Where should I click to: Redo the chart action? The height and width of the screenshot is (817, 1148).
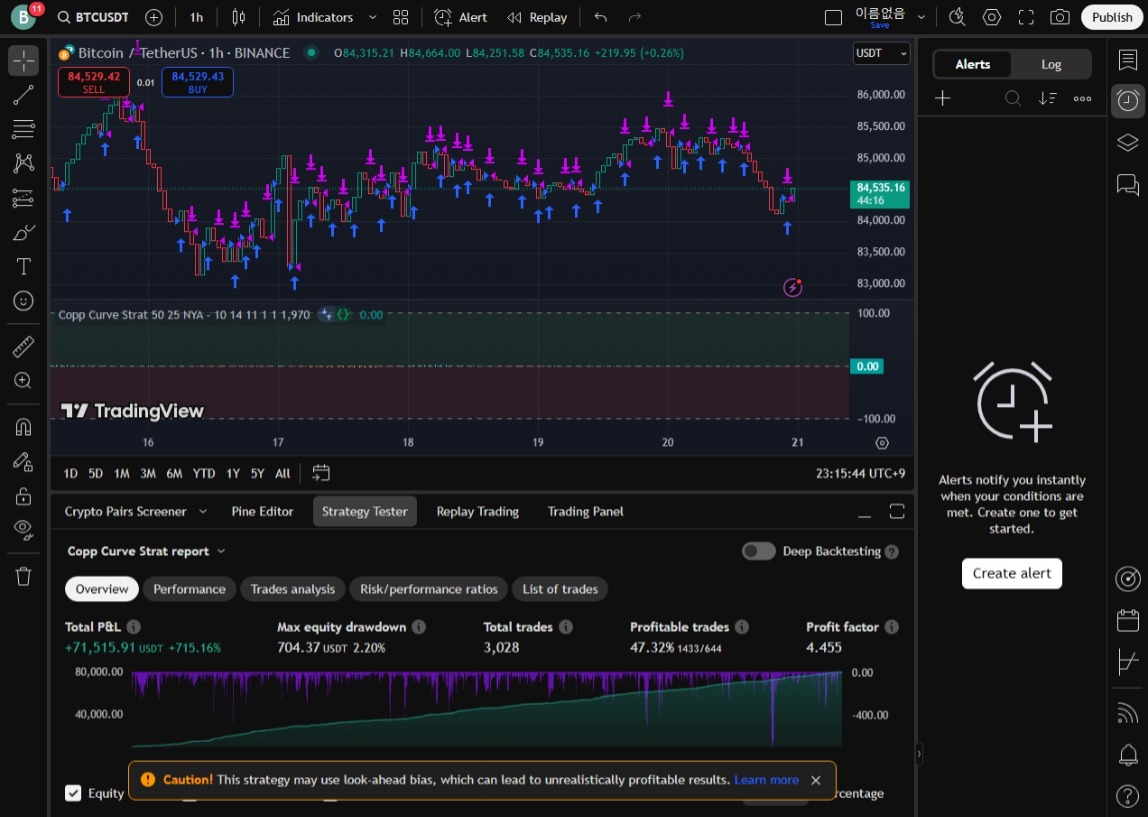pos(635,18)
